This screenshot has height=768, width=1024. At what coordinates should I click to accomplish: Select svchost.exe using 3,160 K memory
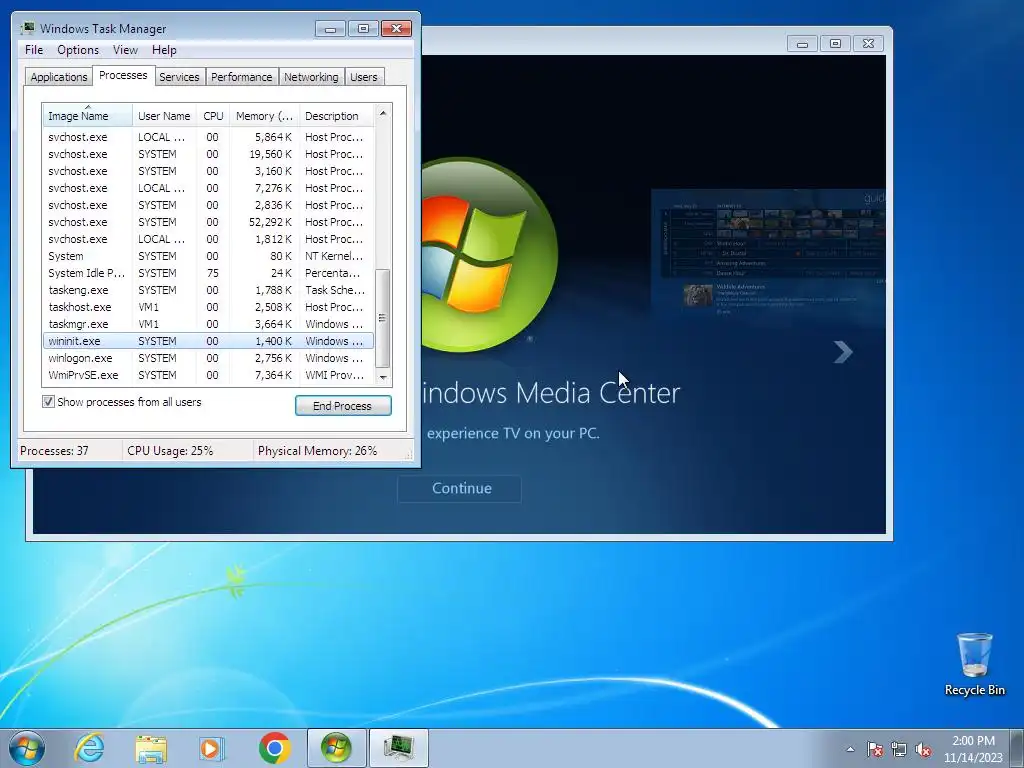pos(208,171)
